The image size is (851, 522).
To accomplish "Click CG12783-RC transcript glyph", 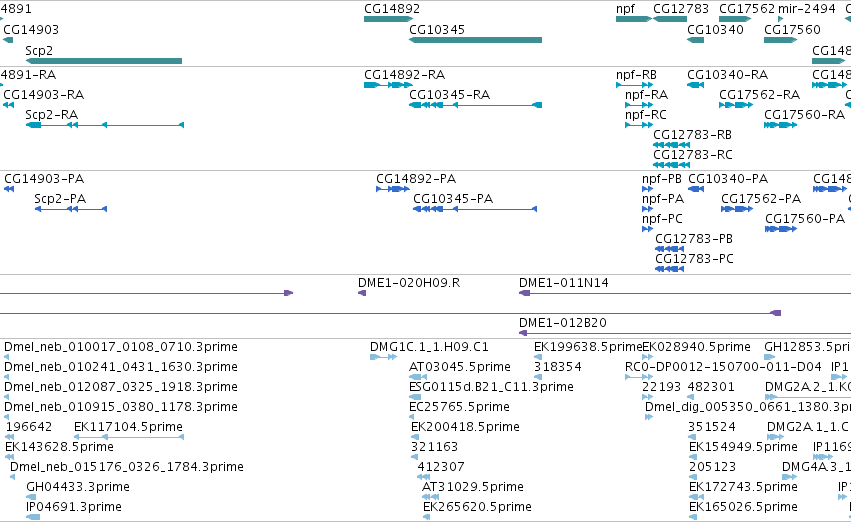I will (x=671, y=165).
